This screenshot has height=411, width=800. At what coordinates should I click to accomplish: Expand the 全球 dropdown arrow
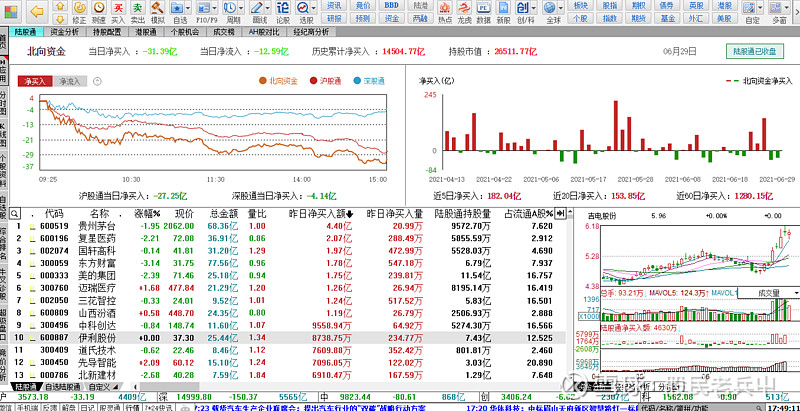[561, 8]
